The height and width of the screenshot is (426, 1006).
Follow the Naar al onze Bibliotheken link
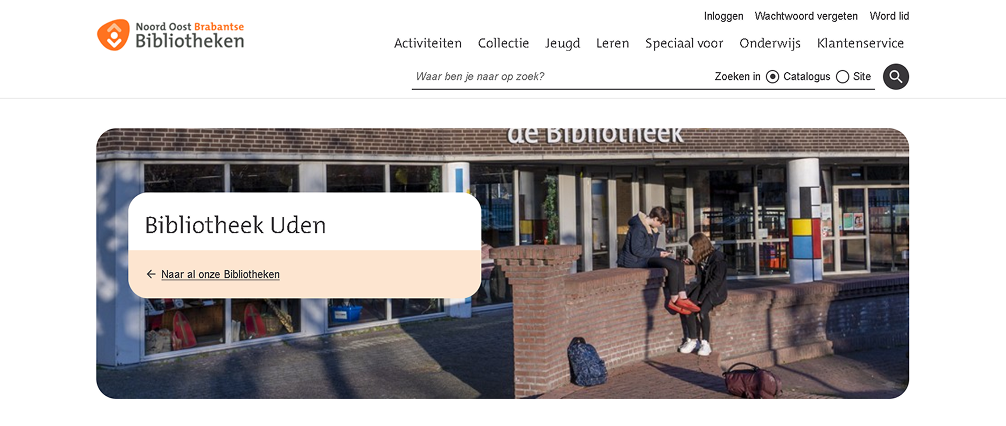point(220,275)
